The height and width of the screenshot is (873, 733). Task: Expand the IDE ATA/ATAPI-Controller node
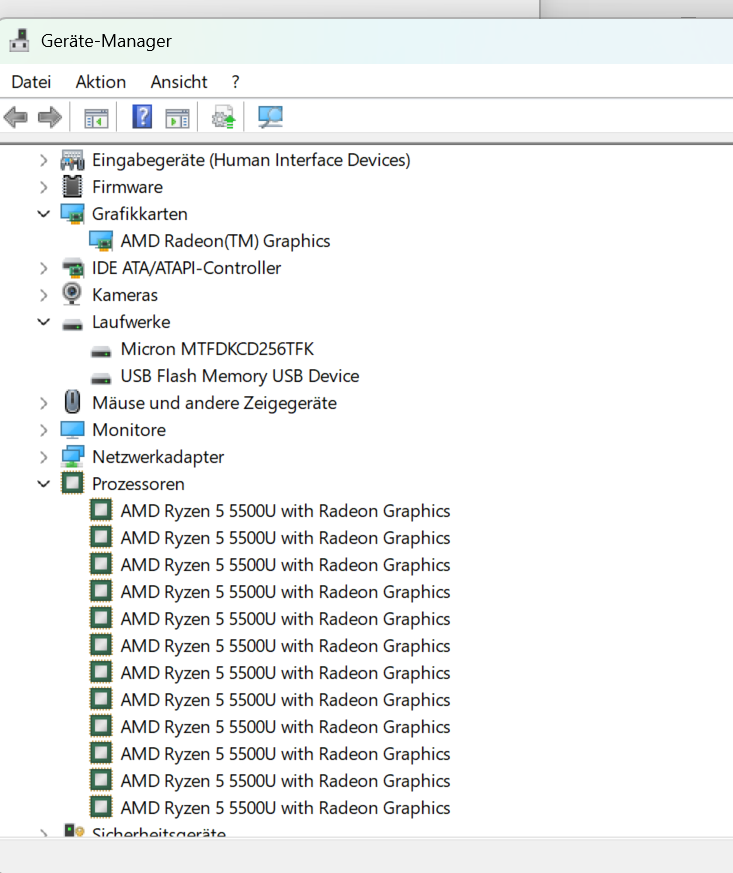[x=43, y=268]
